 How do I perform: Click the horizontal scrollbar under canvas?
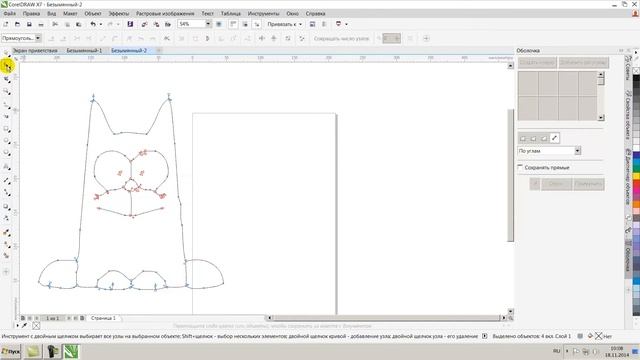pyautogui.click(x=386, y=318)
